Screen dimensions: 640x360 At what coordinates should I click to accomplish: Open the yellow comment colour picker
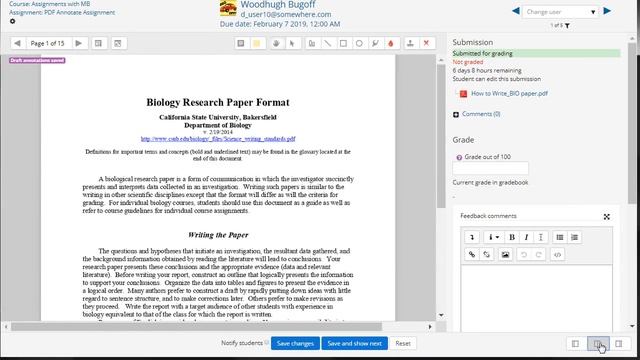[257, 43]
